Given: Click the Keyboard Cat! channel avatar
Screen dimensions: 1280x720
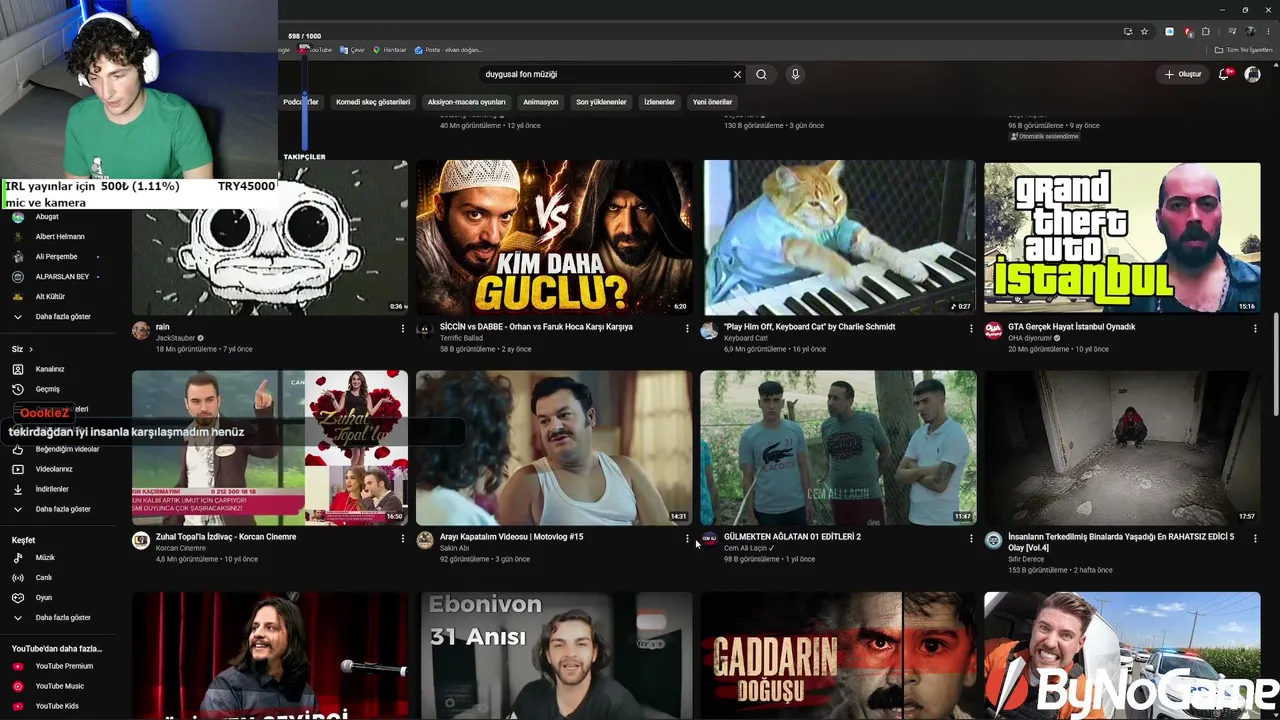Looking at the screenshot, I should 709,331.
